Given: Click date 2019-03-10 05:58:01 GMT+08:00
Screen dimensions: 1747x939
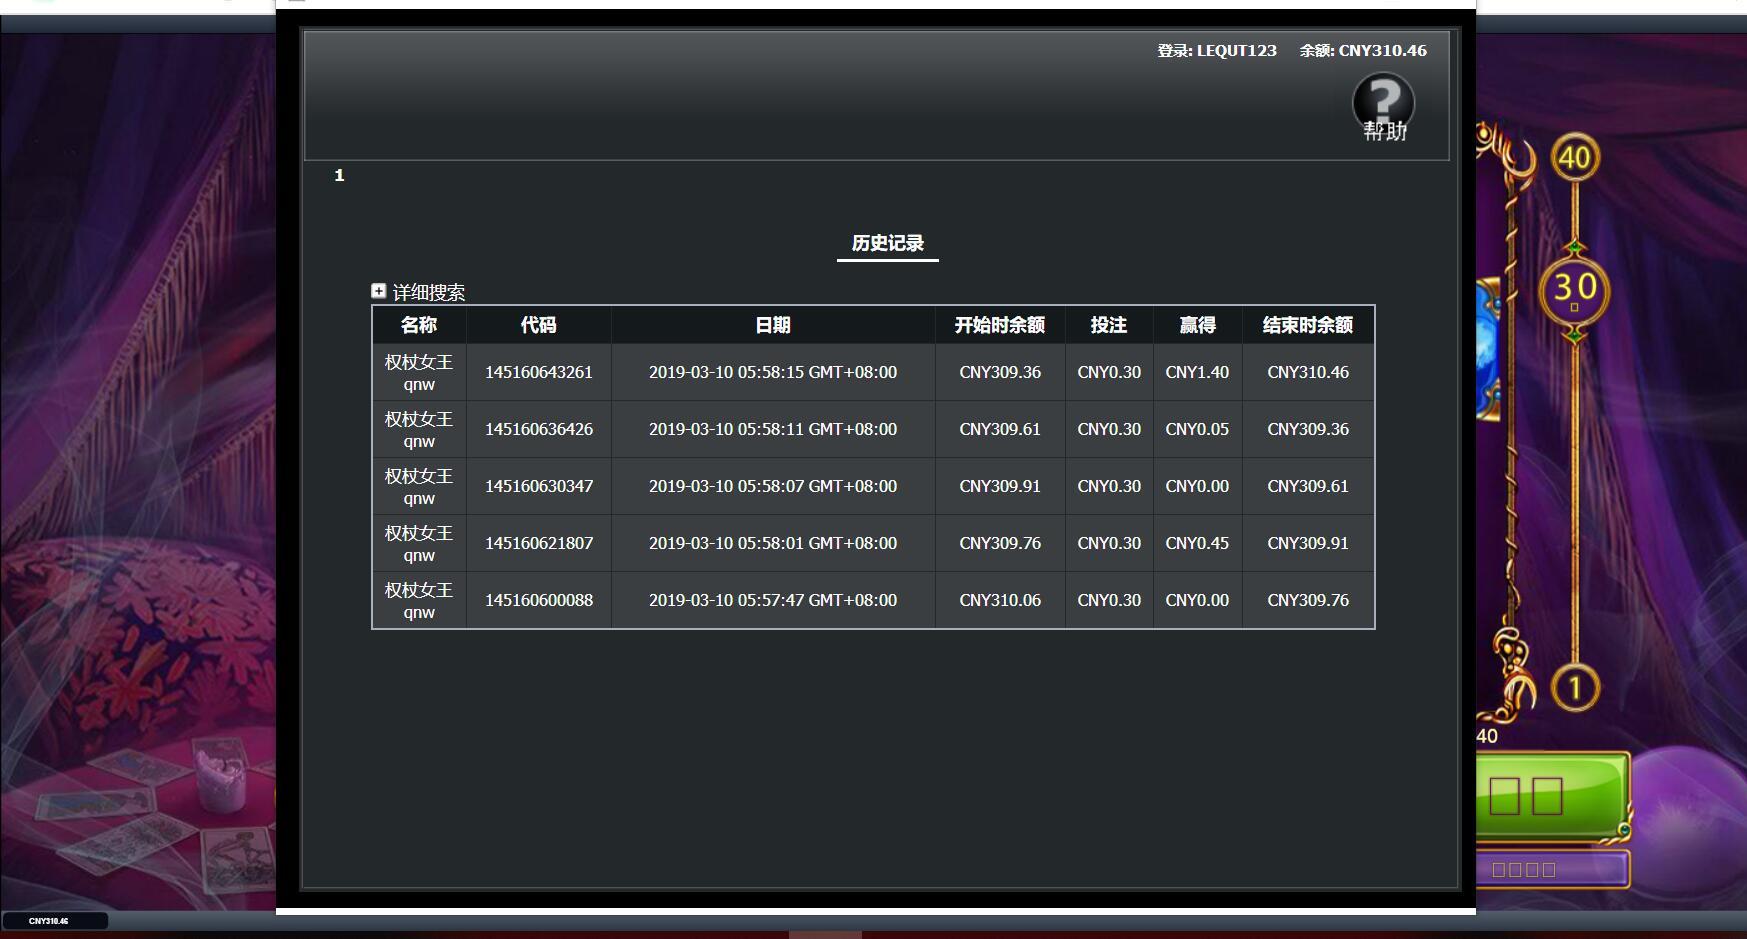Looking at the screenshot, I should (x=773, y=543).
